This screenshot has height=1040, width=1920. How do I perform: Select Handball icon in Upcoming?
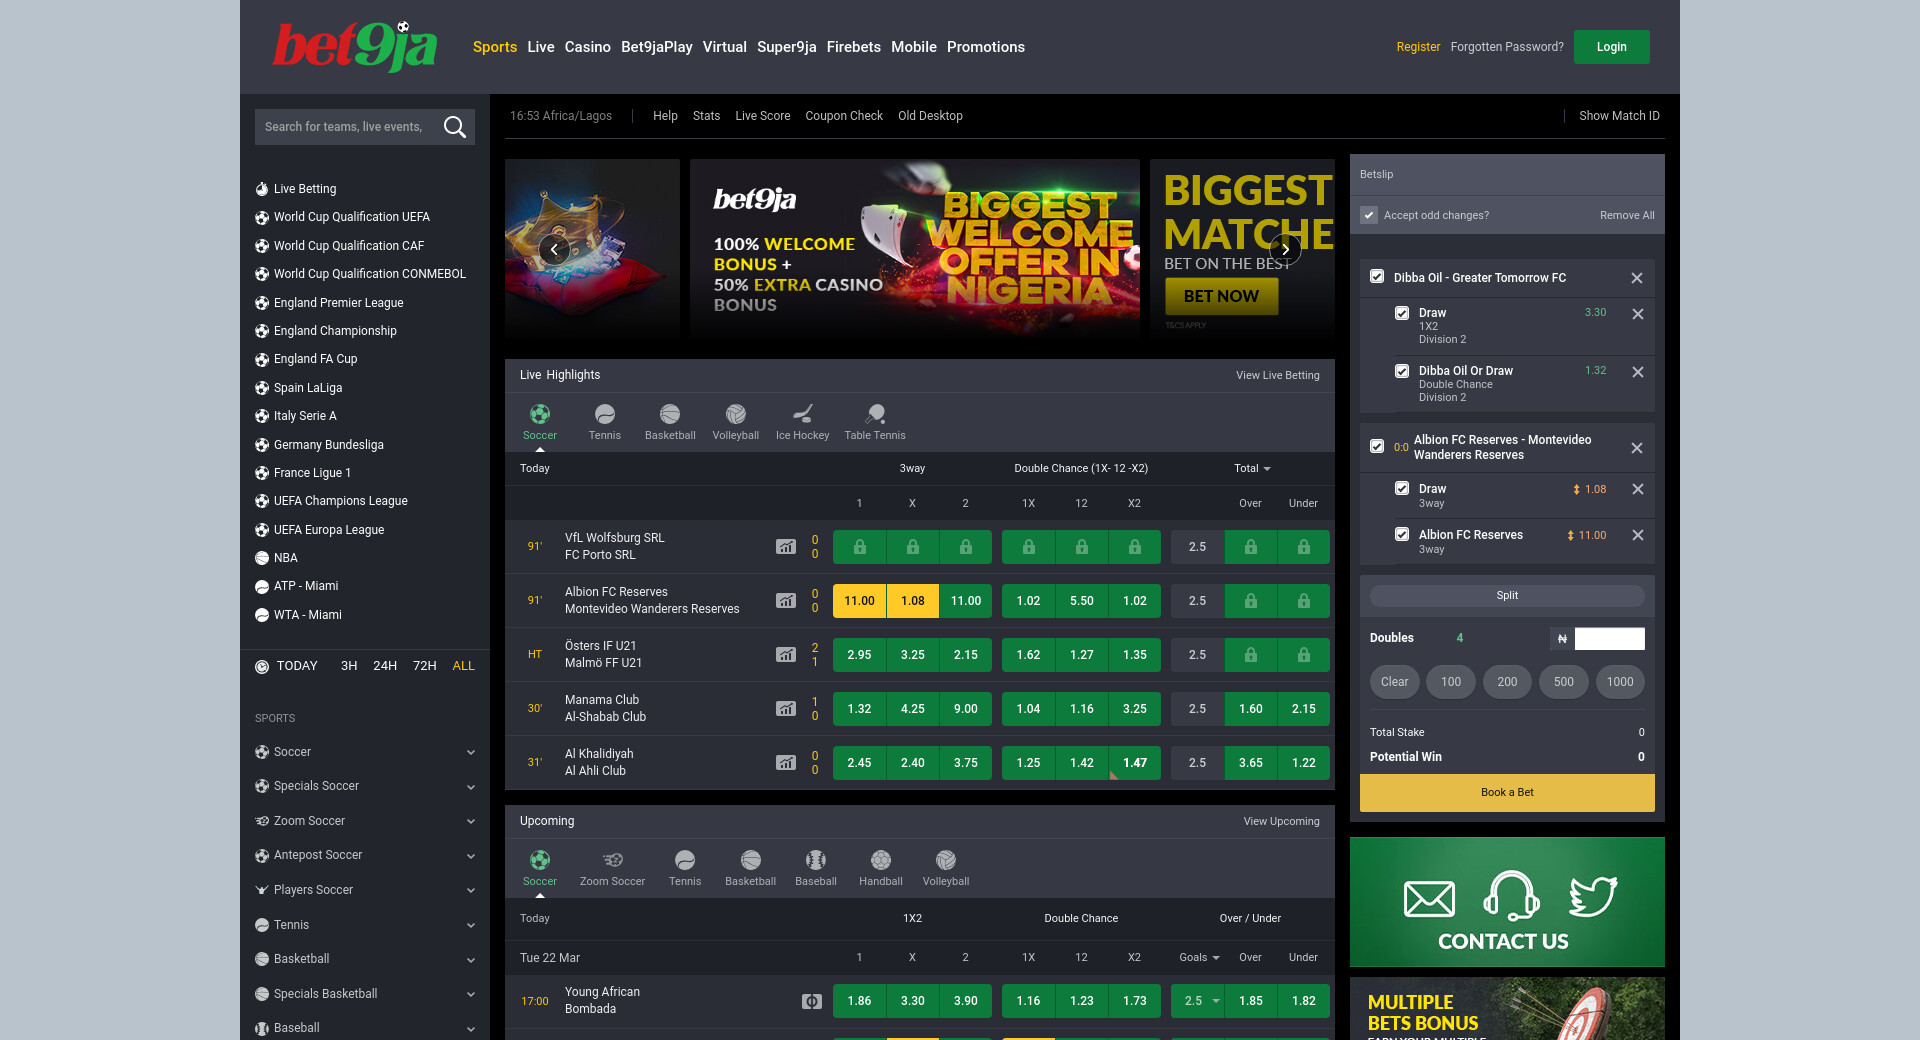[x=881, y=860]
